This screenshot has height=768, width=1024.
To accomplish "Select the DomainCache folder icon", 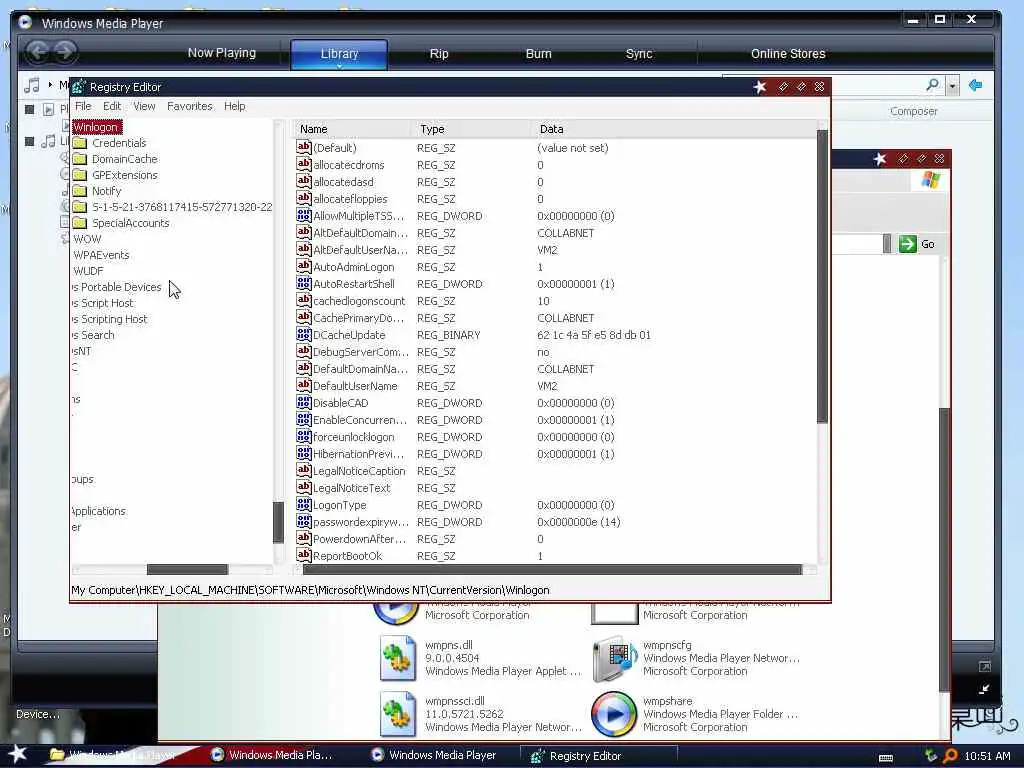I will point(80,159).
